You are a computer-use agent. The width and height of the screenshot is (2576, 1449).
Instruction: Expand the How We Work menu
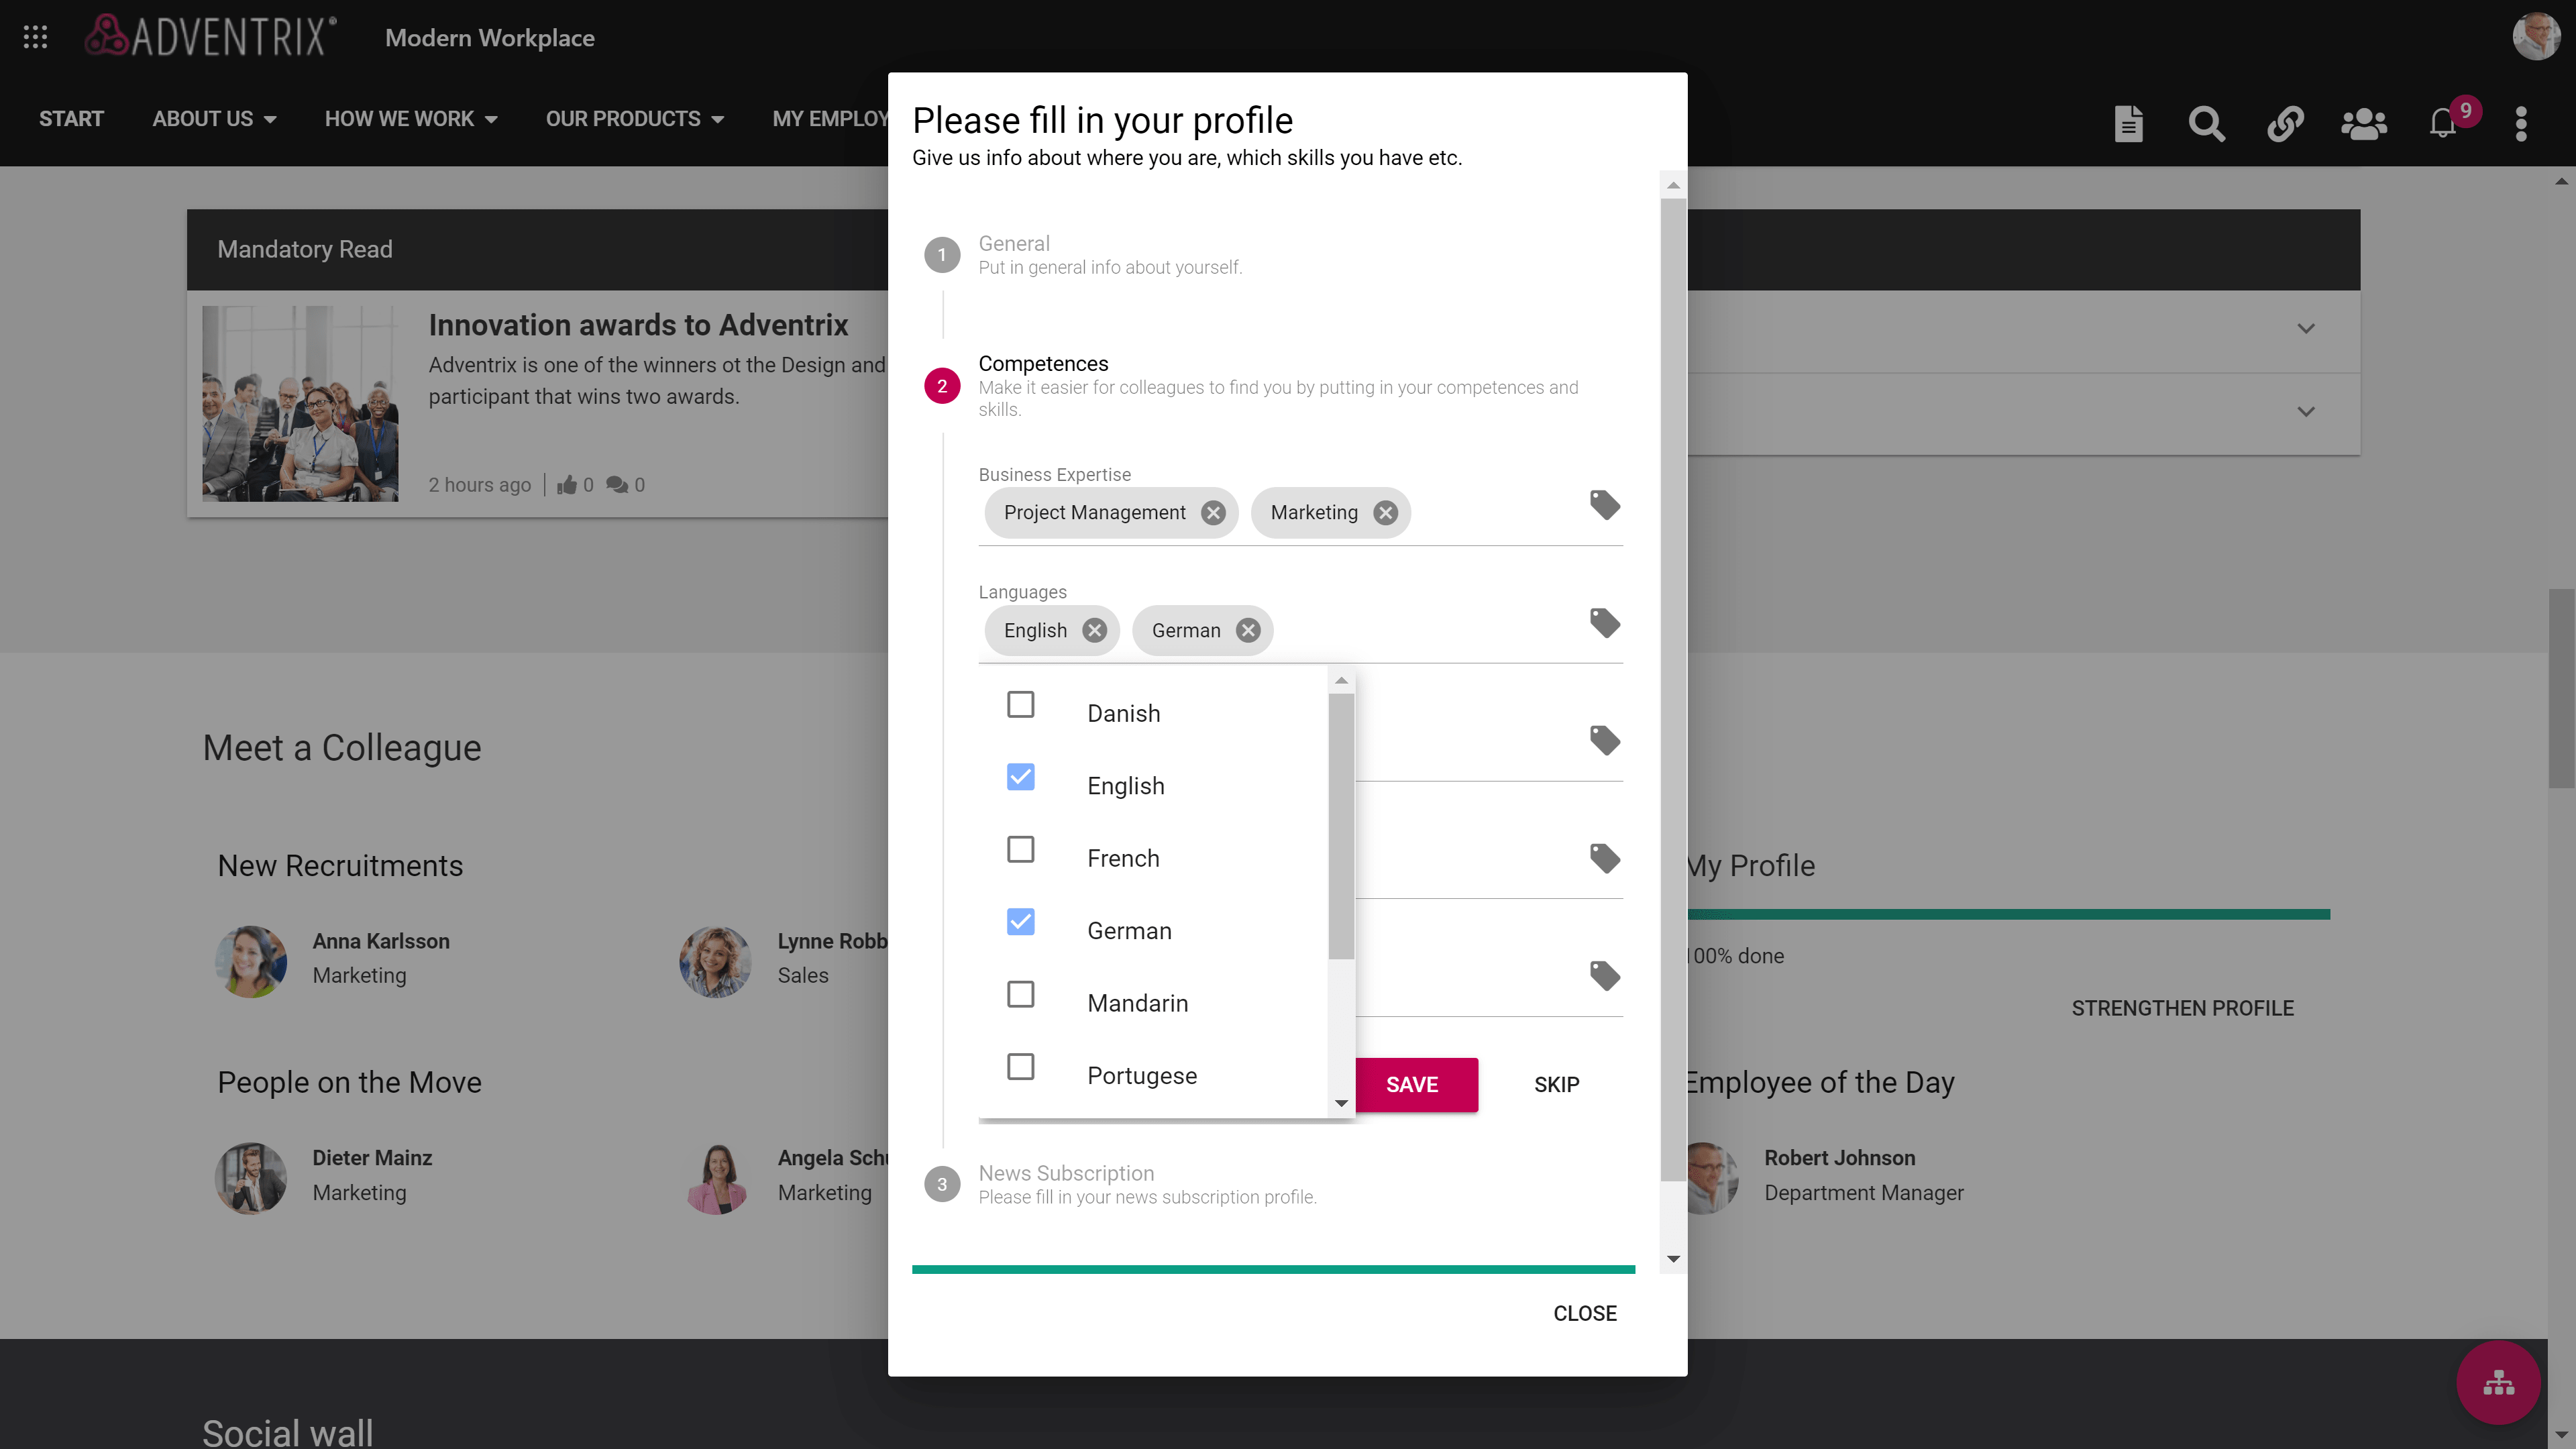411,119
